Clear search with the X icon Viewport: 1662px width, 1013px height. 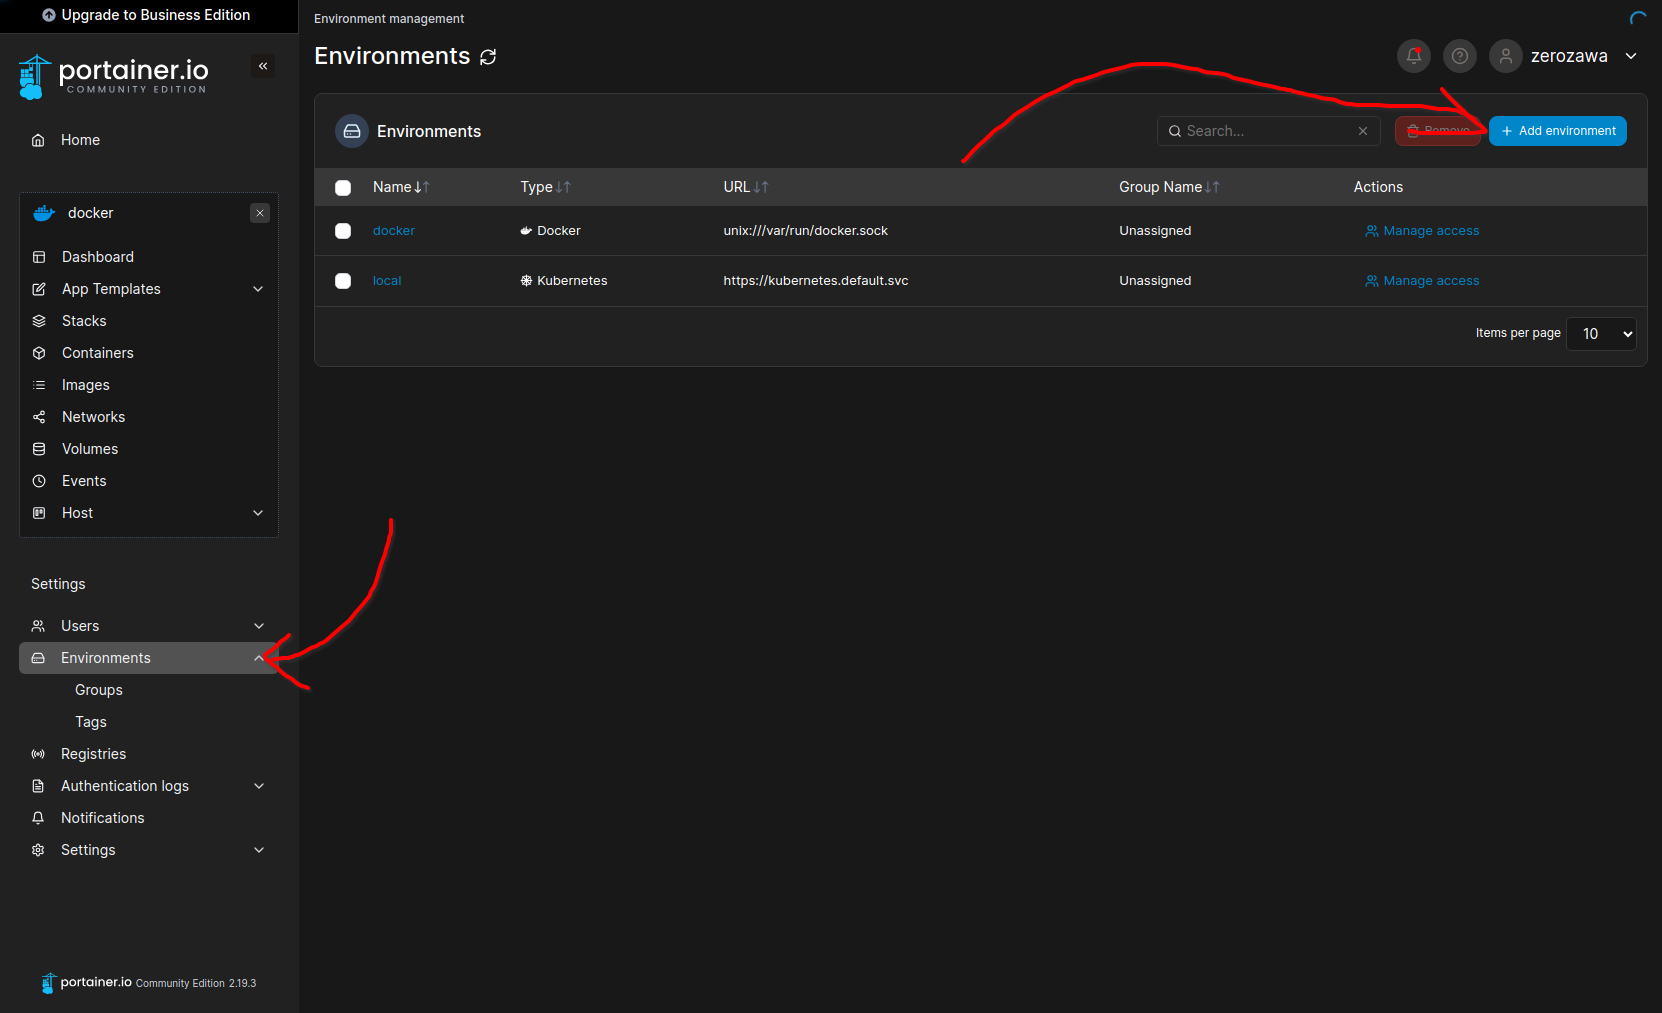tap(1362, 131)
